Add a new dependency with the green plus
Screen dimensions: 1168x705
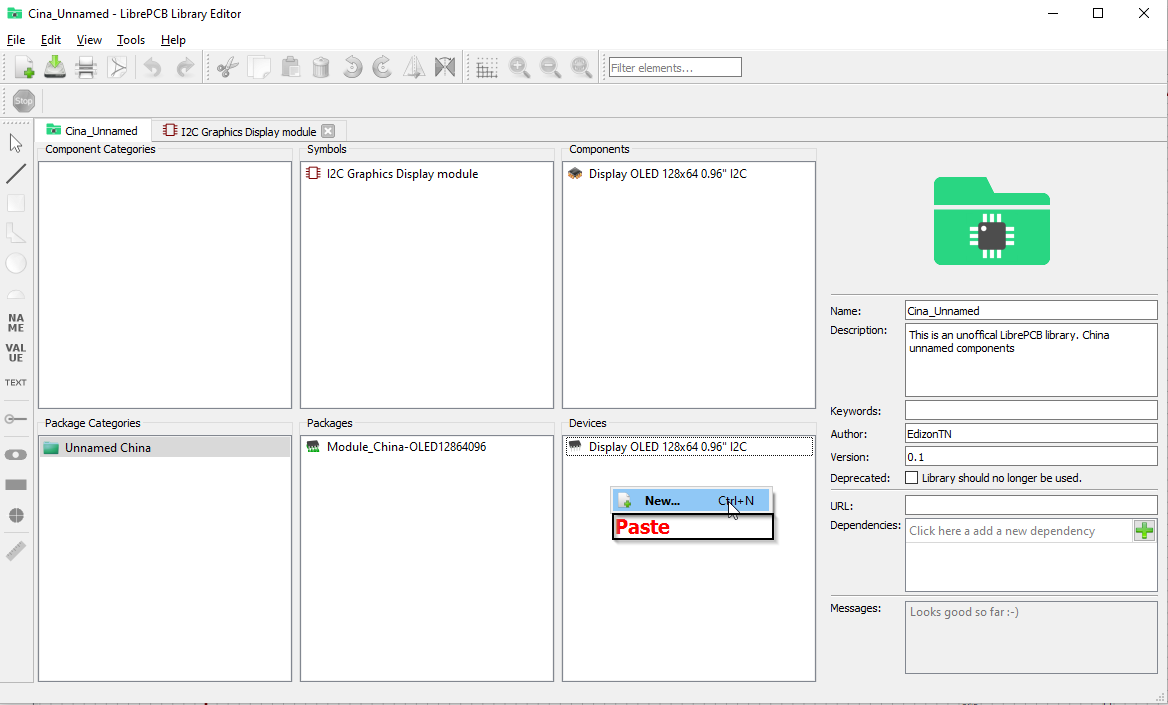1144,530
